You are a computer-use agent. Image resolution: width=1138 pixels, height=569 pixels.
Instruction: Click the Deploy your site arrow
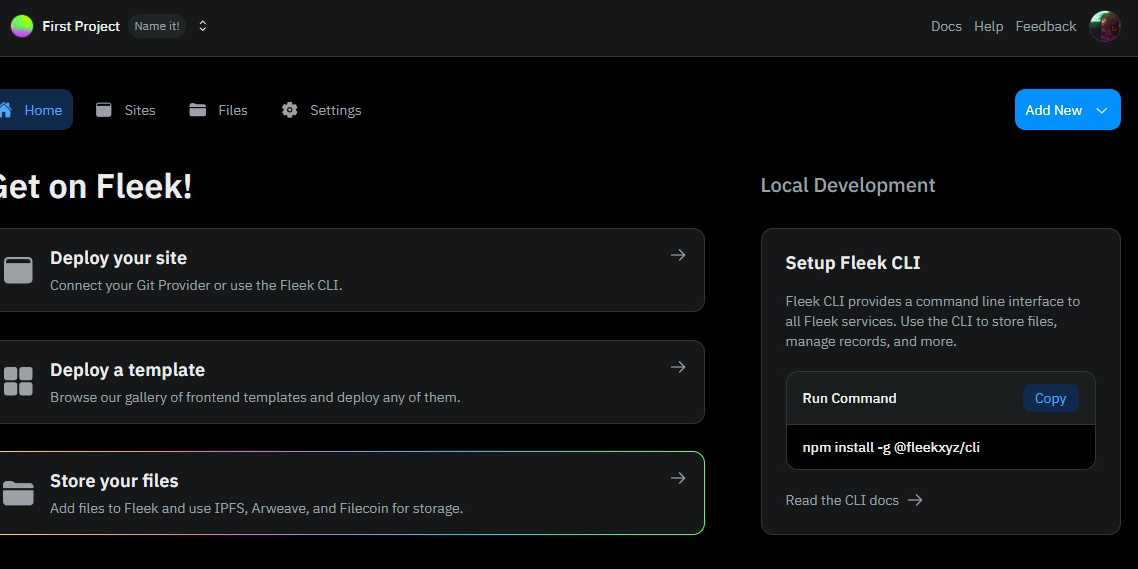coord(678,255)
